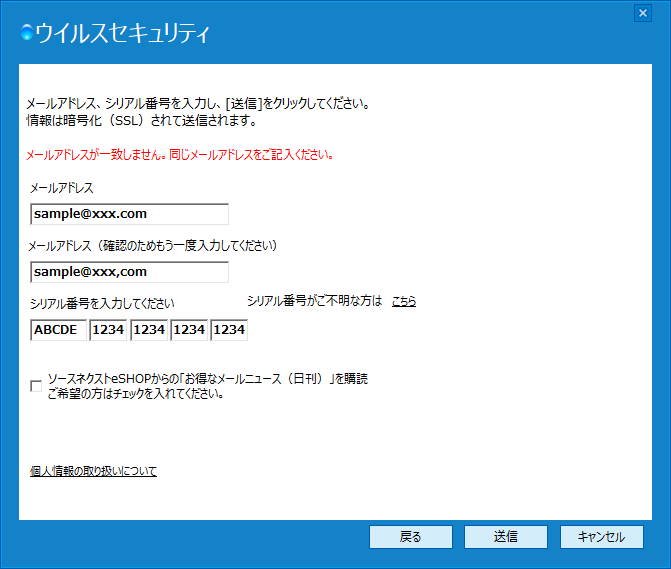Viewport: 671px width, 569px height.
Task: Click the 戻る button
Action: (x=411, y=537)
